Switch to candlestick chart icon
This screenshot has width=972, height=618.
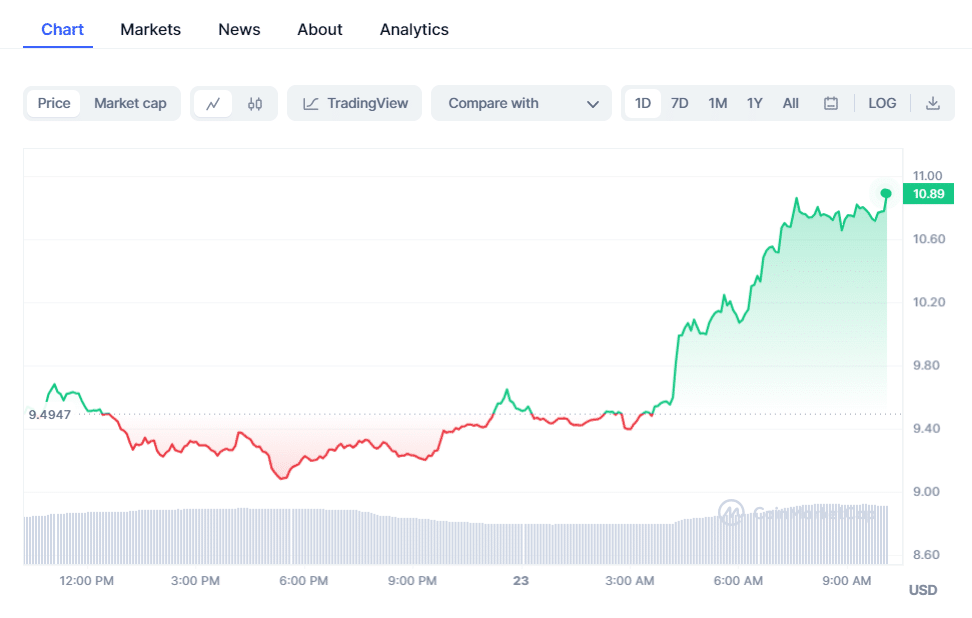(255, 103)
